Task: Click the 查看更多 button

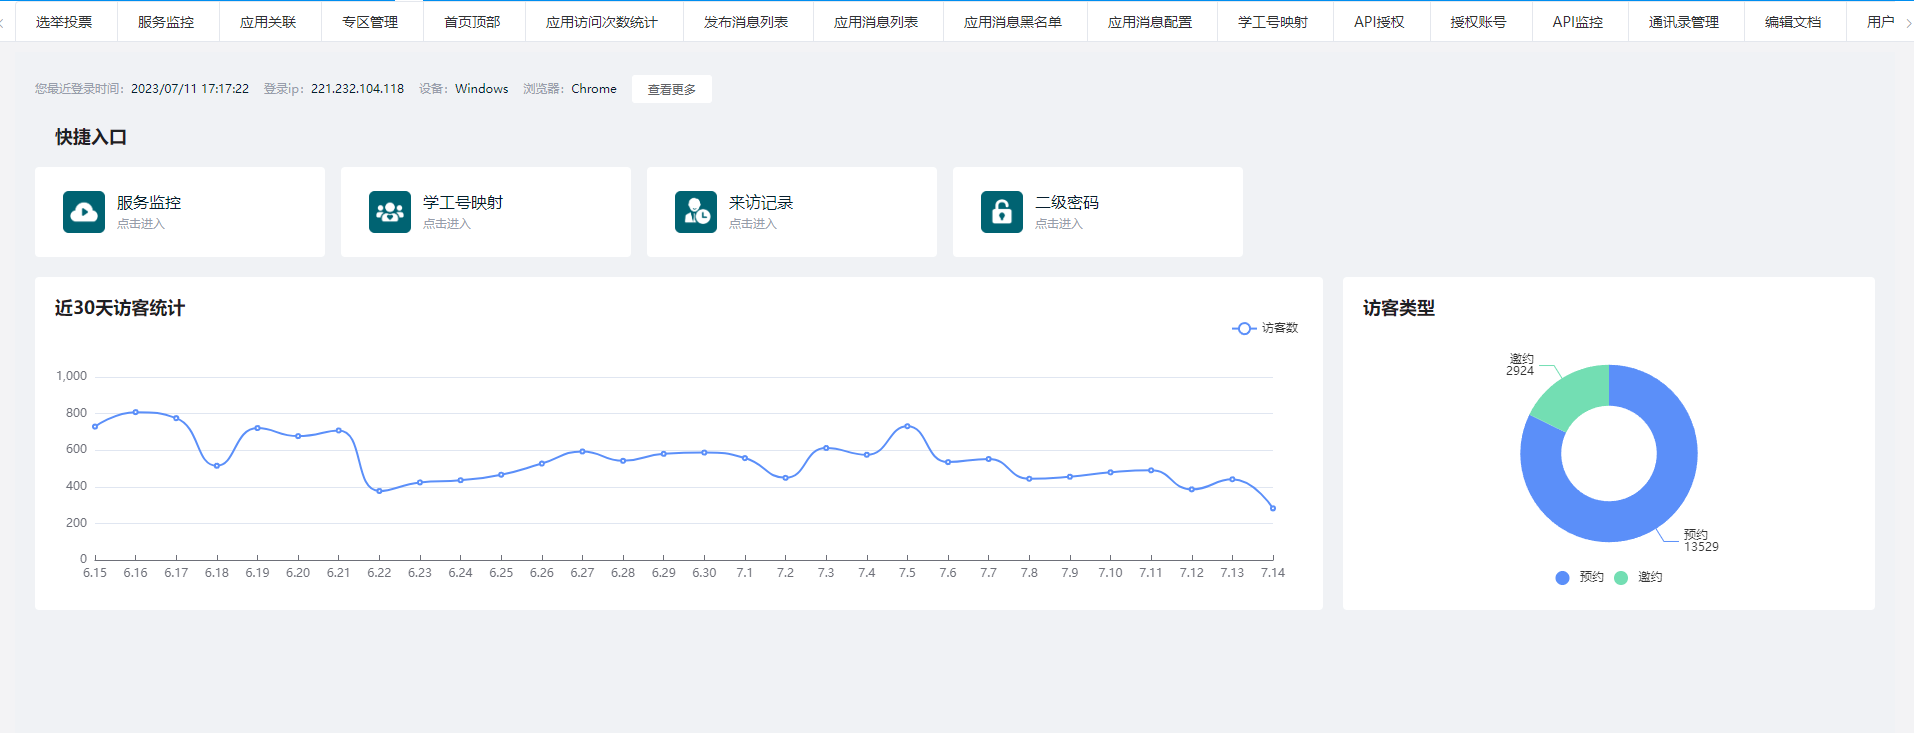Action: click(672, 89)
